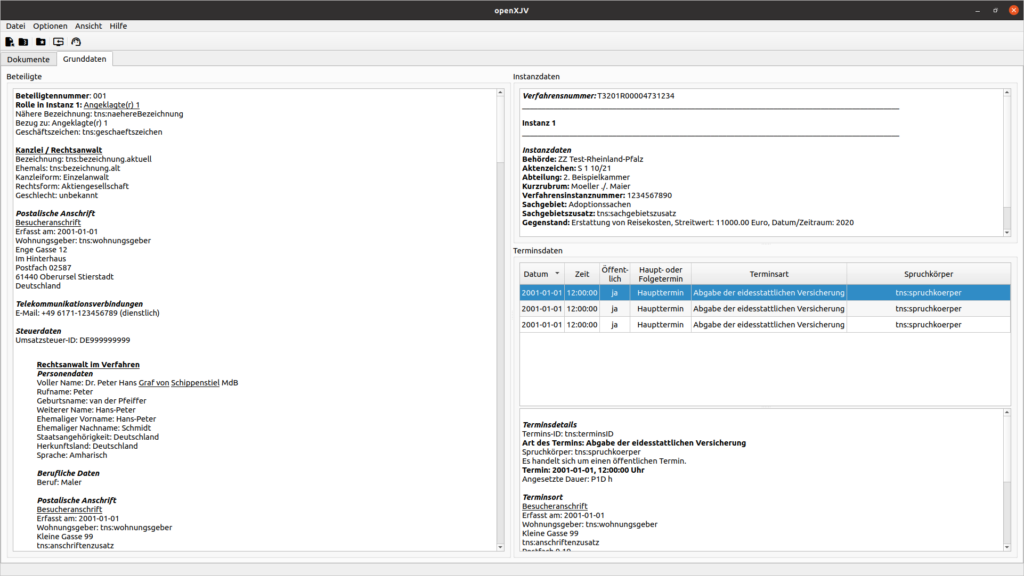Sort by the Zeit column header
1024x576 pixels.
coord(582,274)
